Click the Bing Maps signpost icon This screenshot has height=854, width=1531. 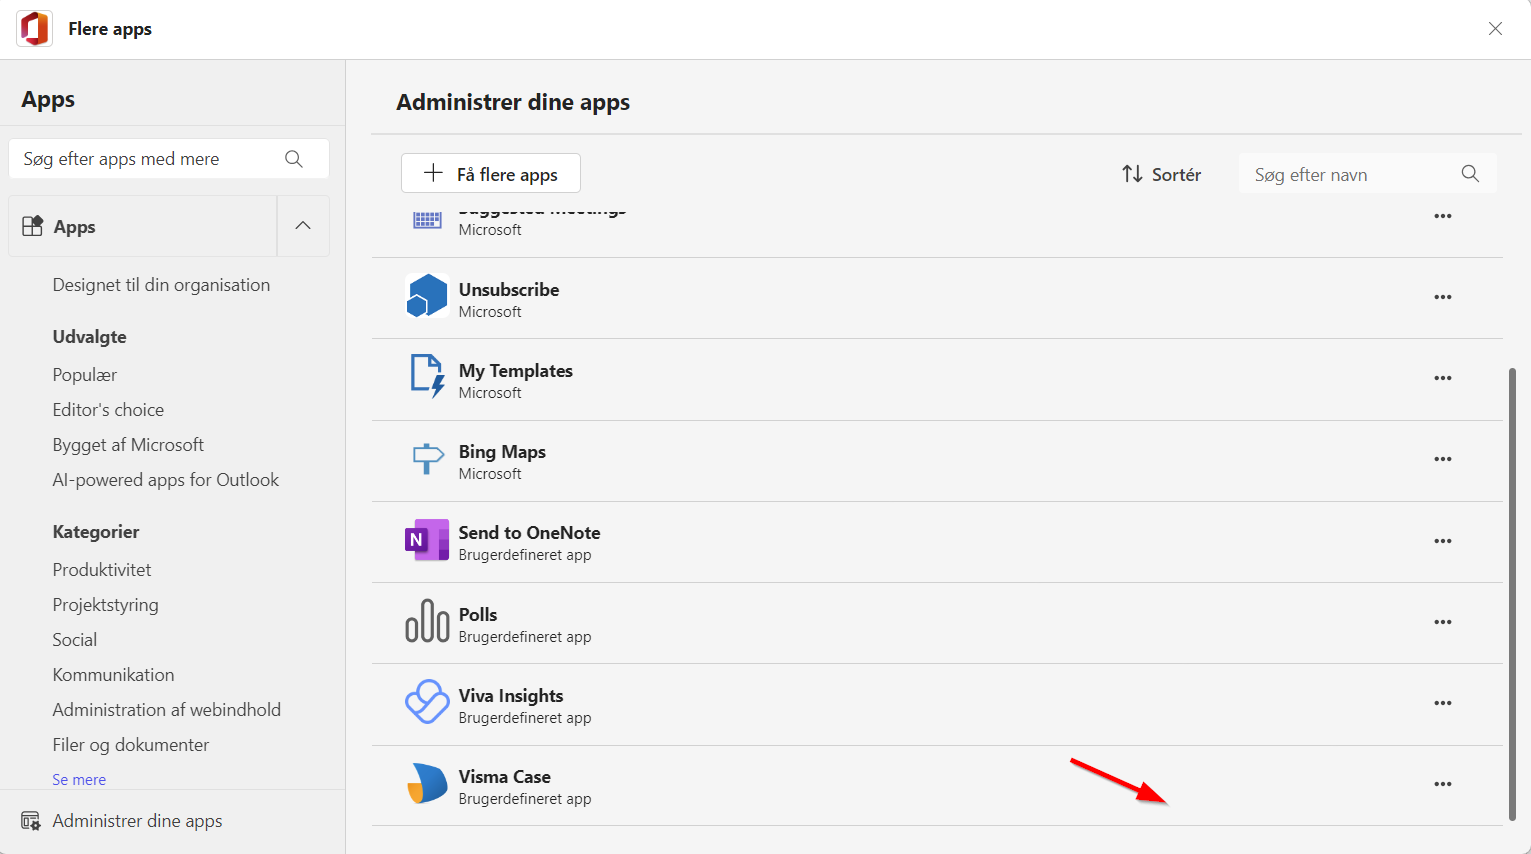(427, 459)
